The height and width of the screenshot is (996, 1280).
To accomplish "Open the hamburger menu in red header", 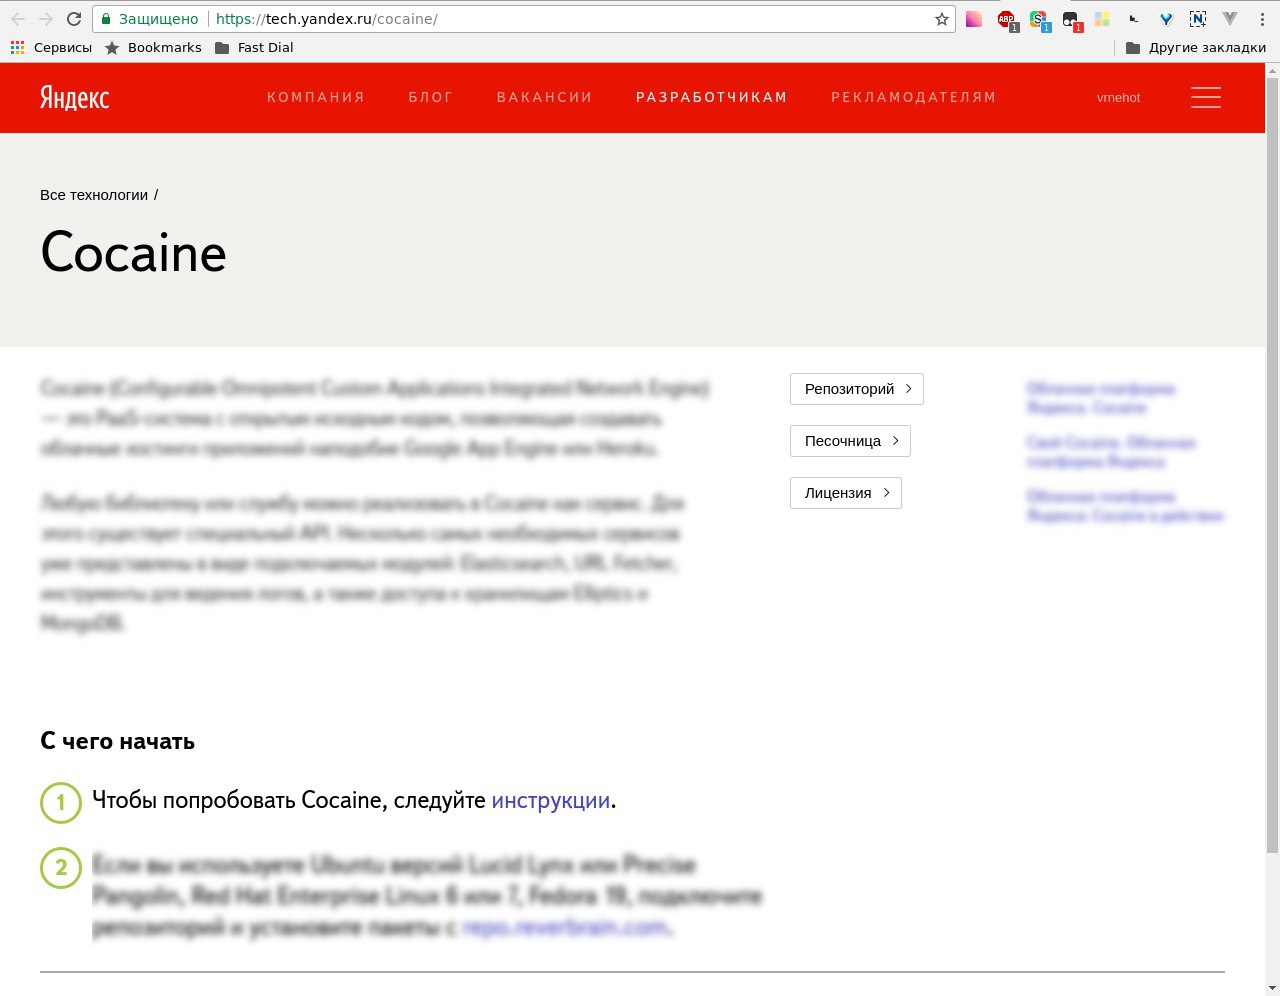I will click(x=1206, y=97).
